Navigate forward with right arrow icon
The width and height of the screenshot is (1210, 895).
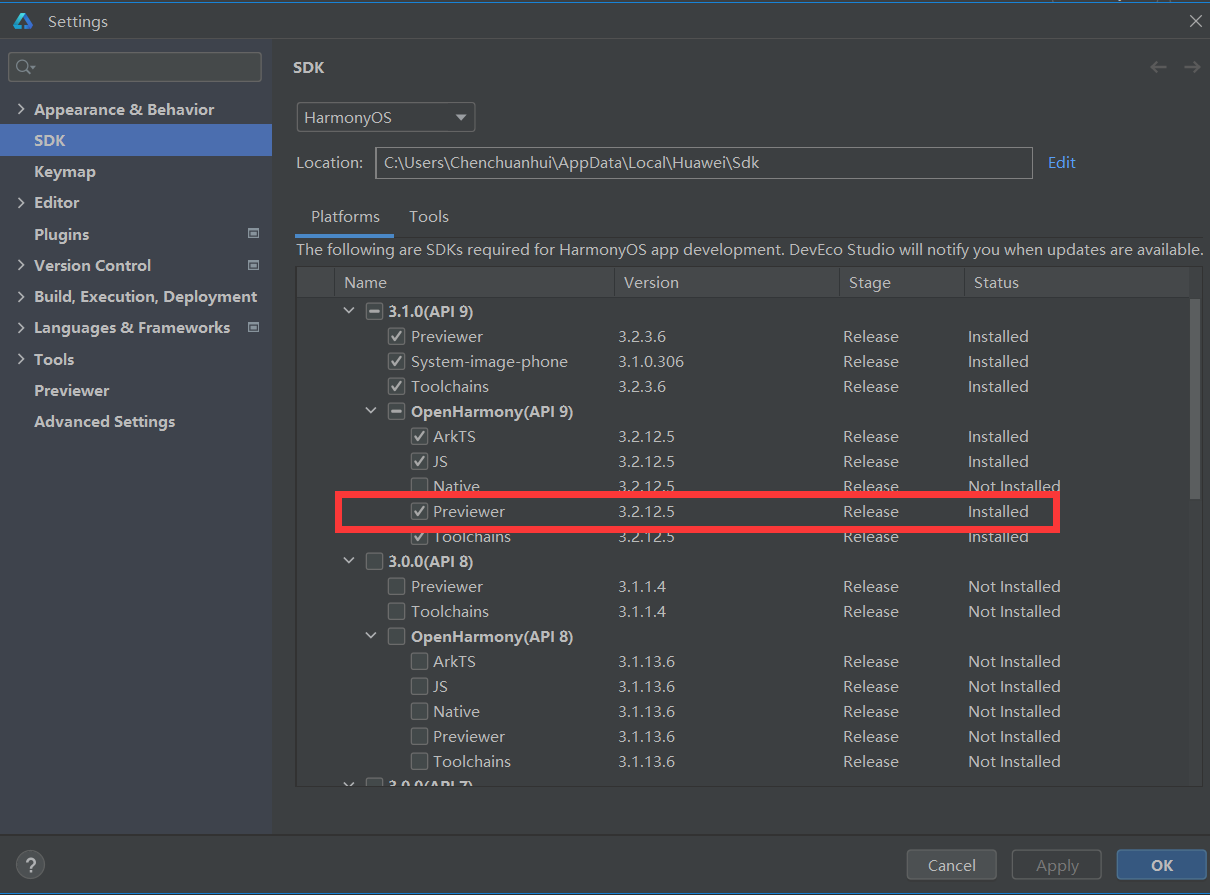tap(1192, 67)
